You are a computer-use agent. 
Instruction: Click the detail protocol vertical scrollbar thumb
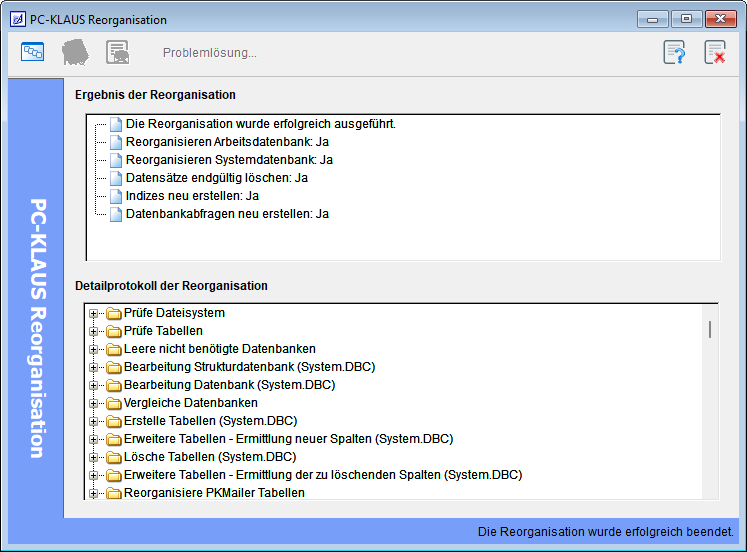[710, 329]
